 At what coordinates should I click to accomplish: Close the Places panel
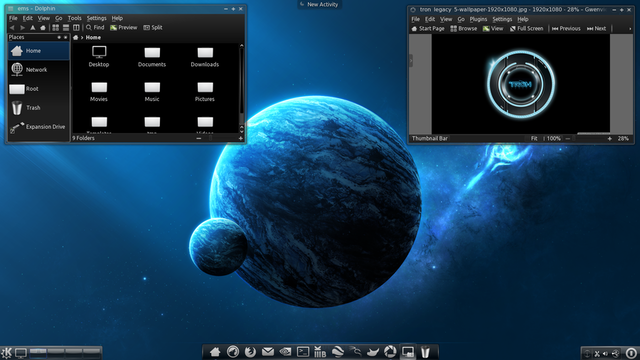click(x=66, y=37)
